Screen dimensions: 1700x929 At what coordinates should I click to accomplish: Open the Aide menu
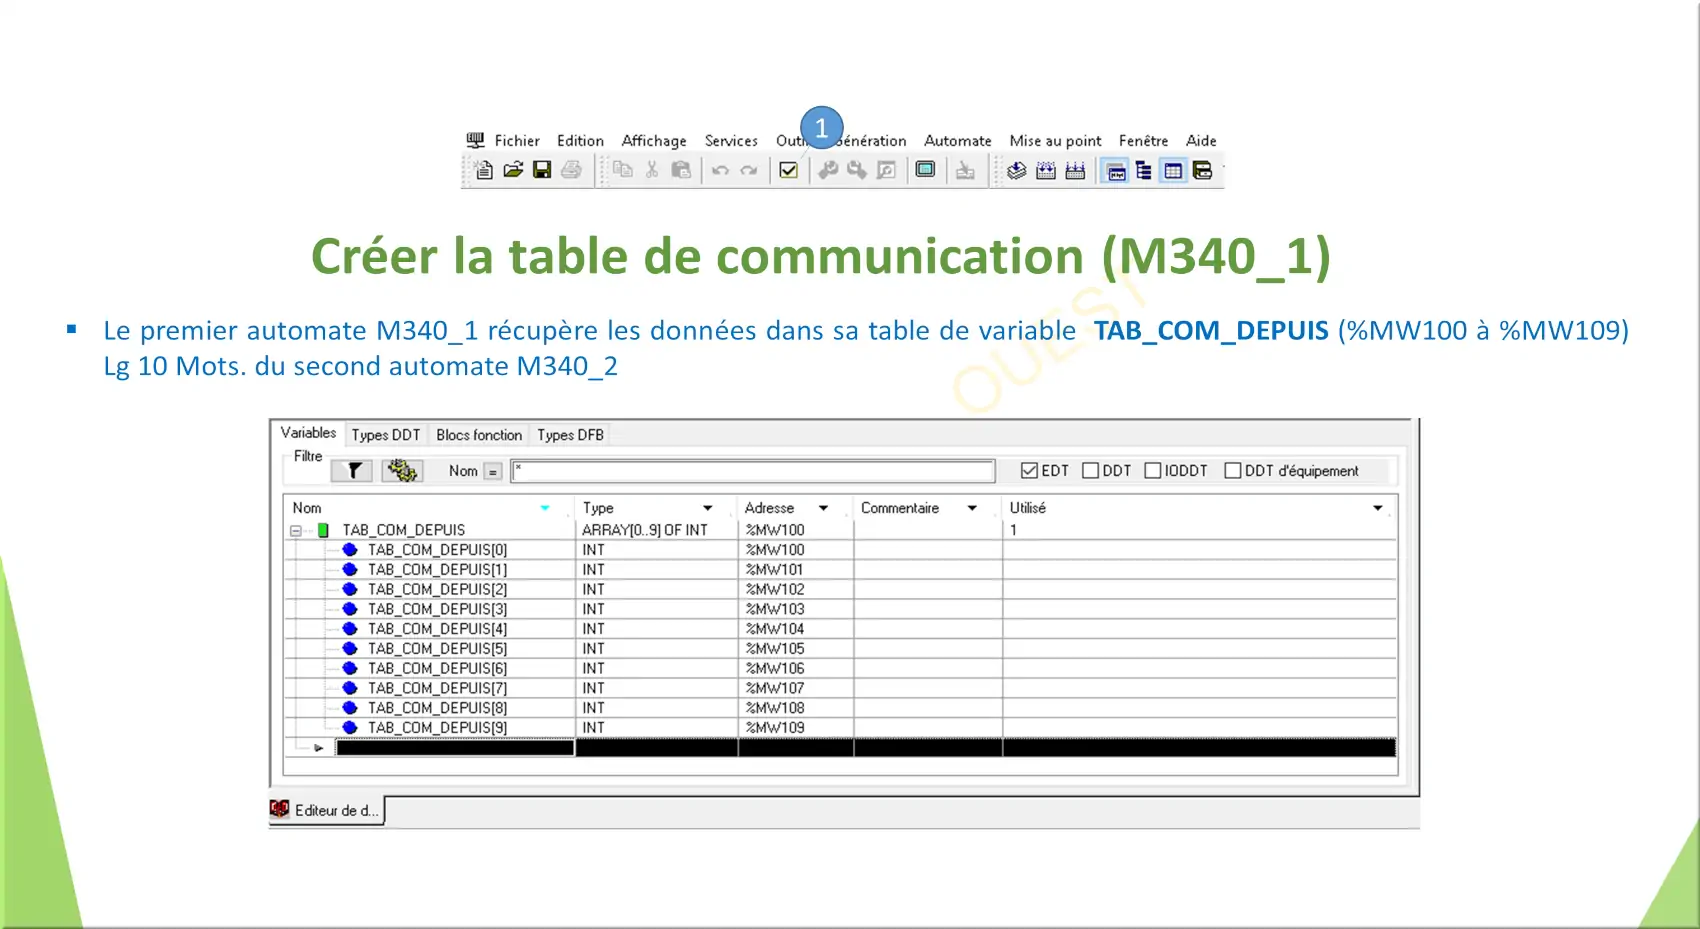(x=1201, y=141)
